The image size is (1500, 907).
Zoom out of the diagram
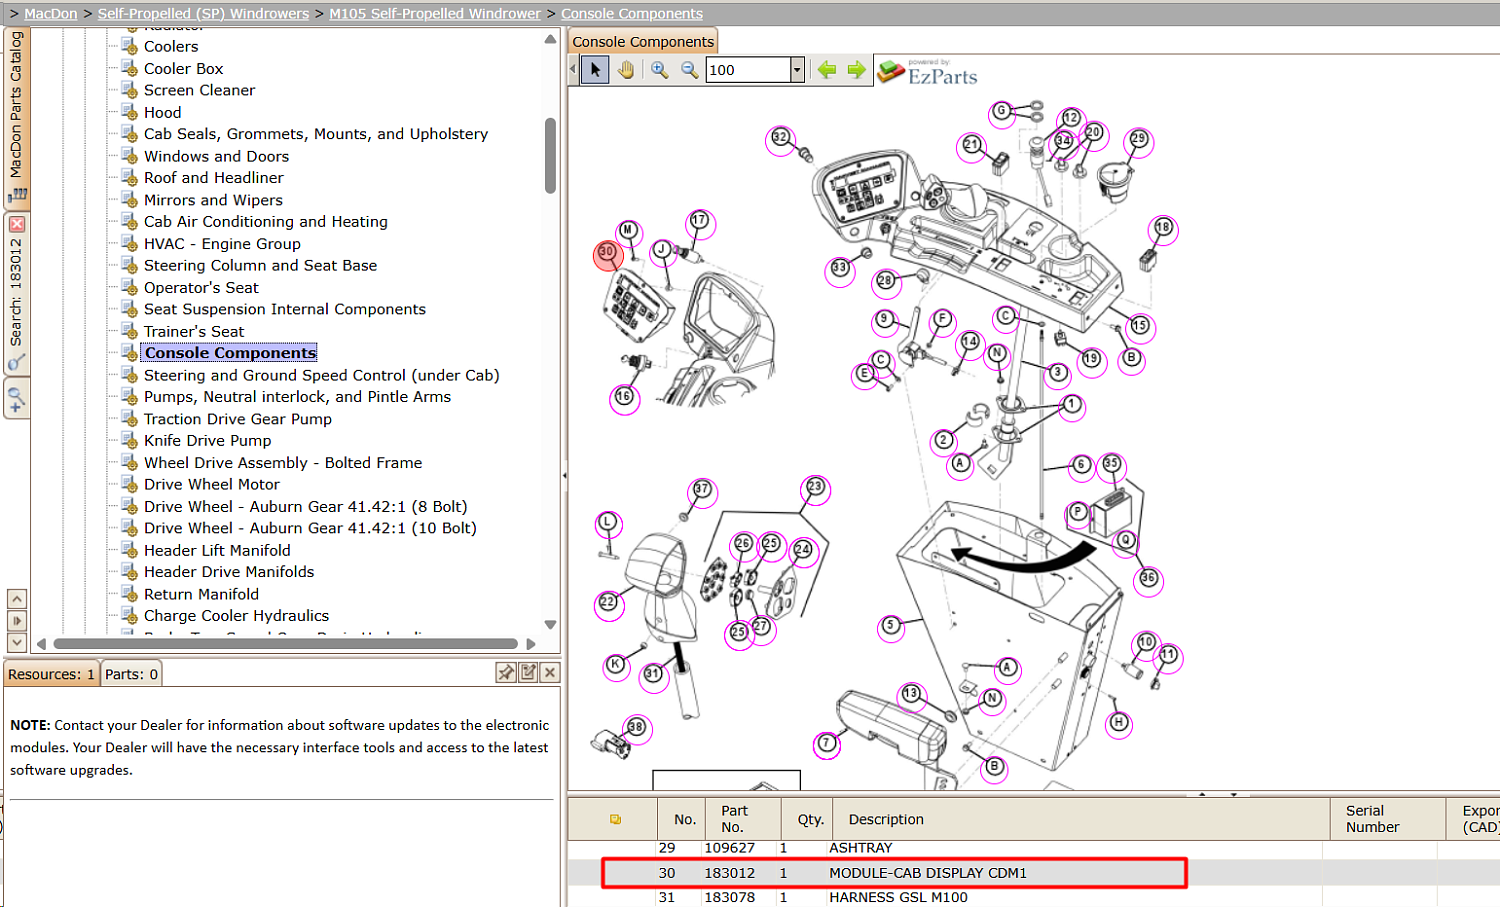690,70
